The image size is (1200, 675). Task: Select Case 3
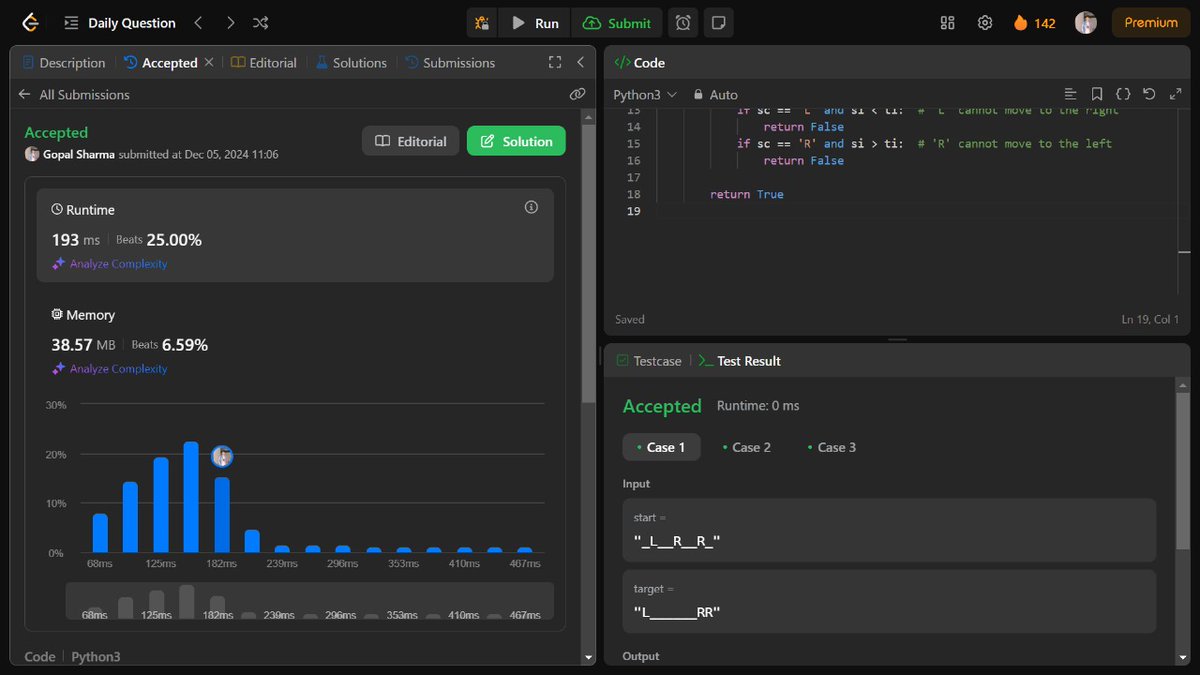[x=831, y=447]
